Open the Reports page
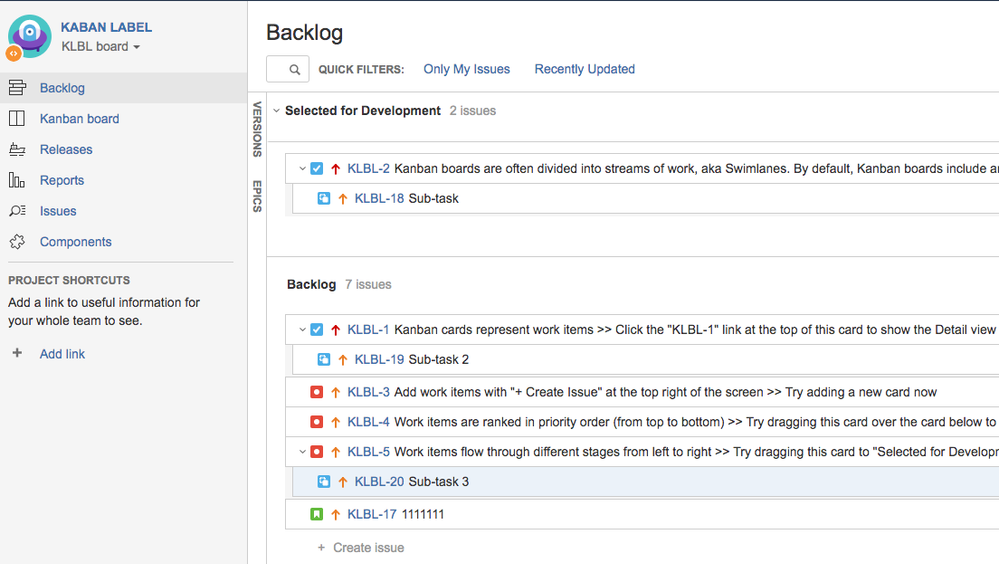This screenshot has width=999, height=564. click(62, 180)
